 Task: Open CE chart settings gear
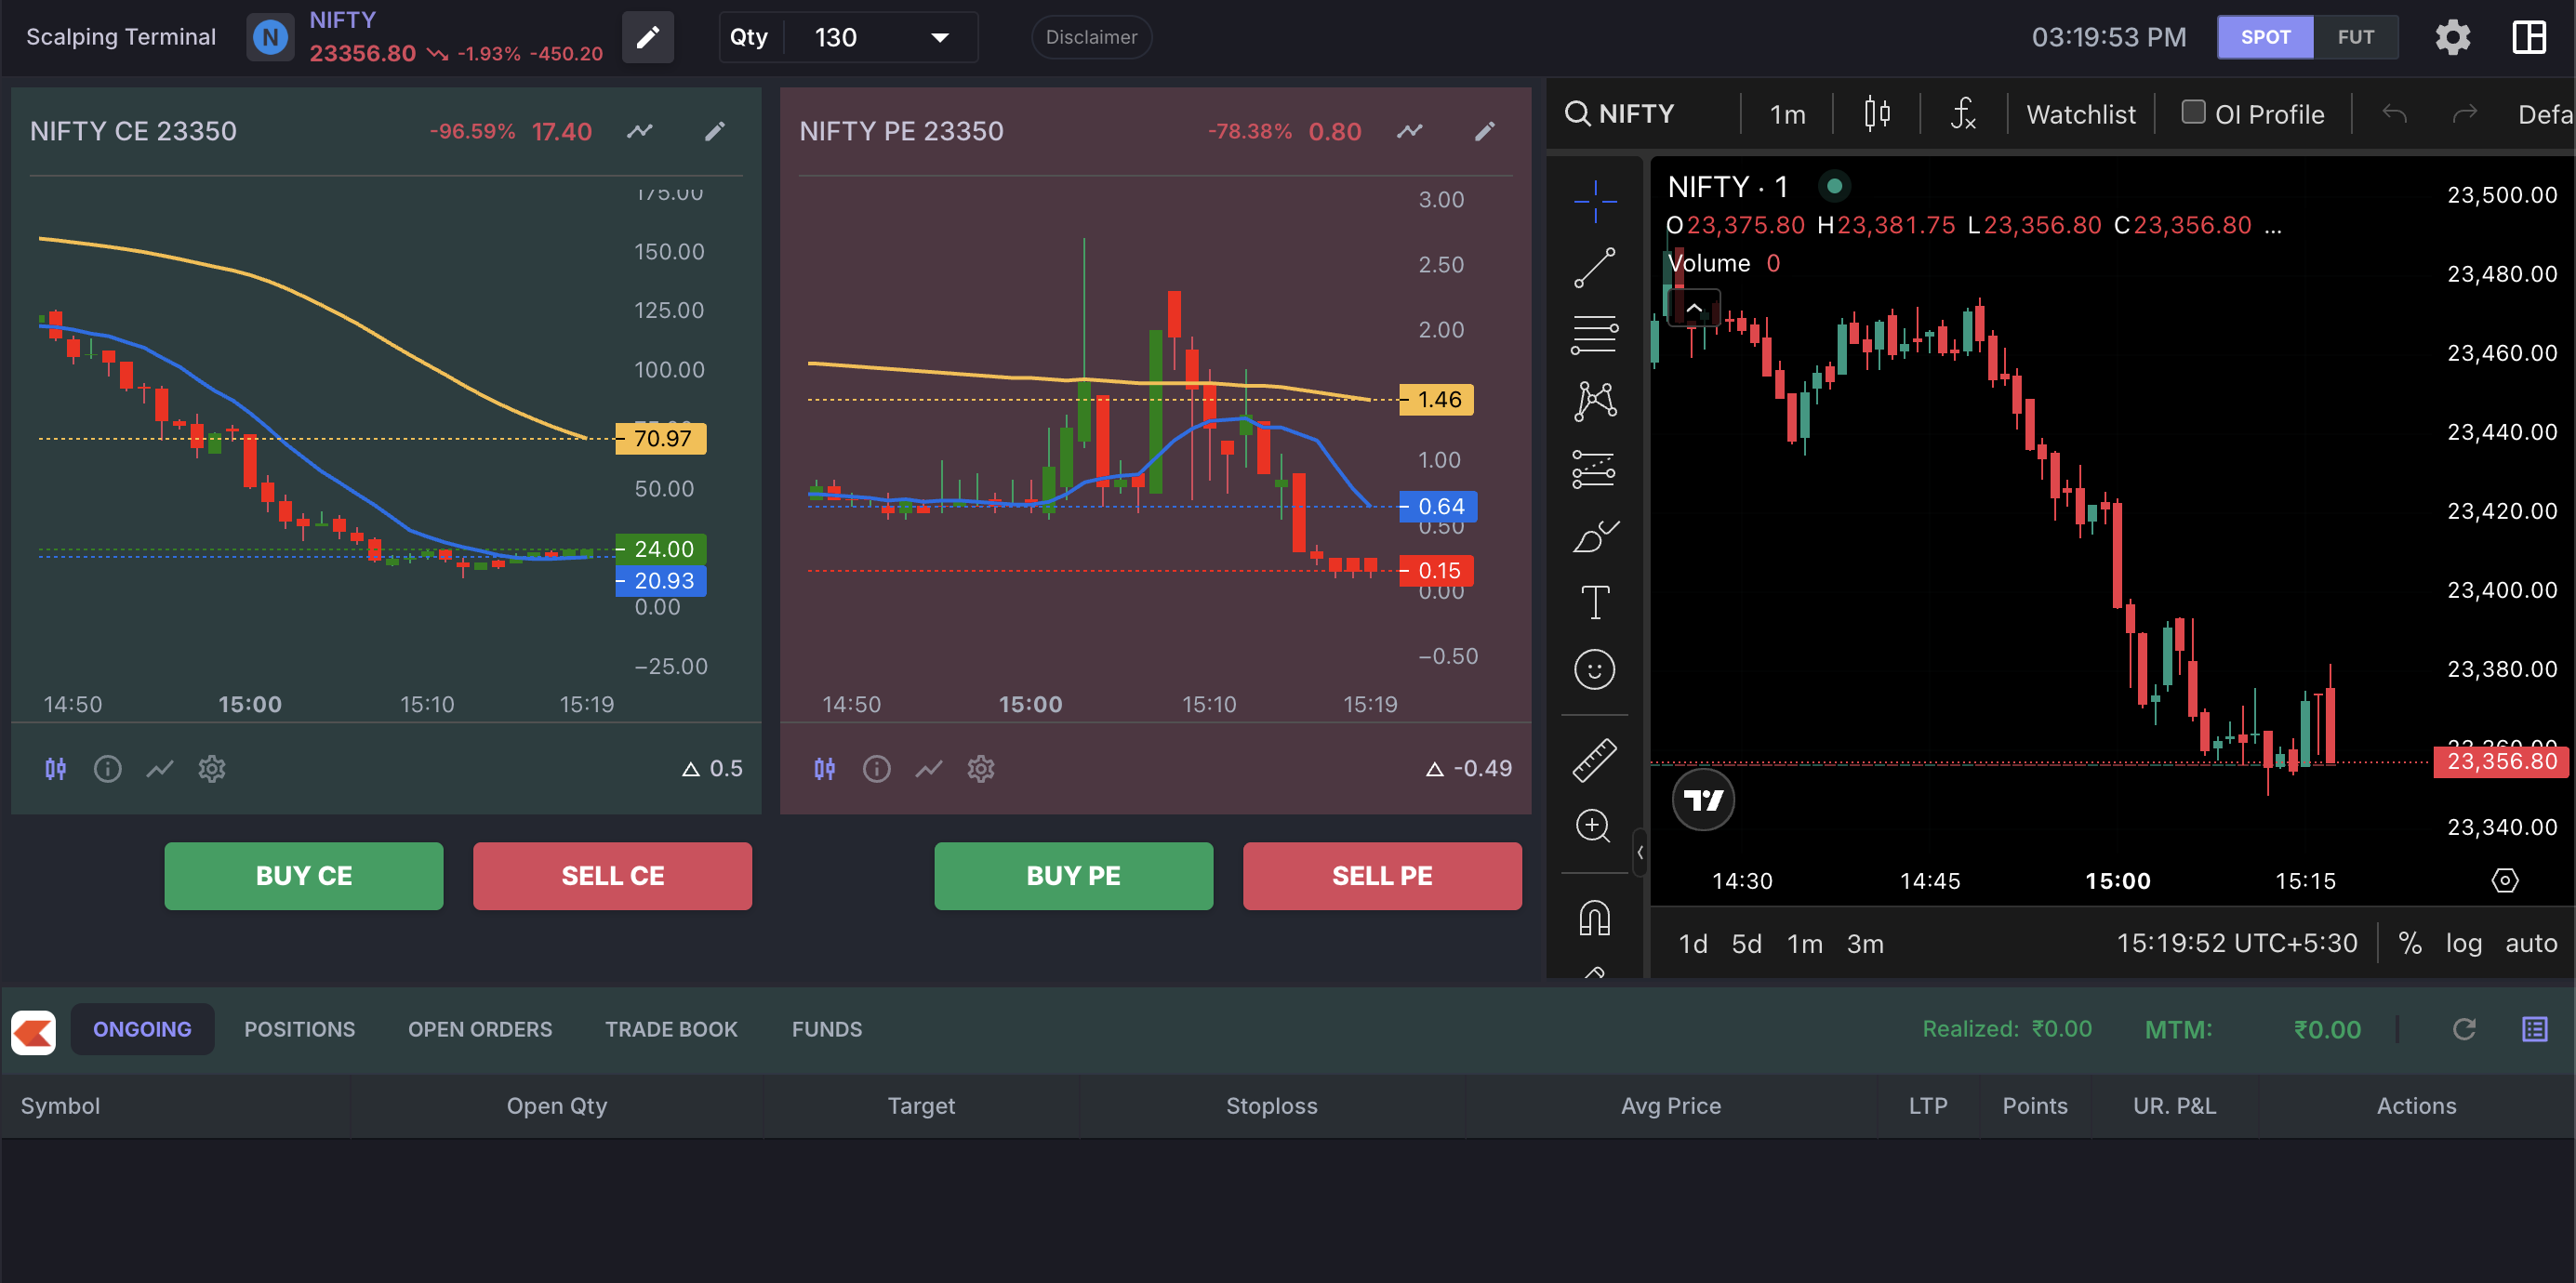(x=211, y=768)
